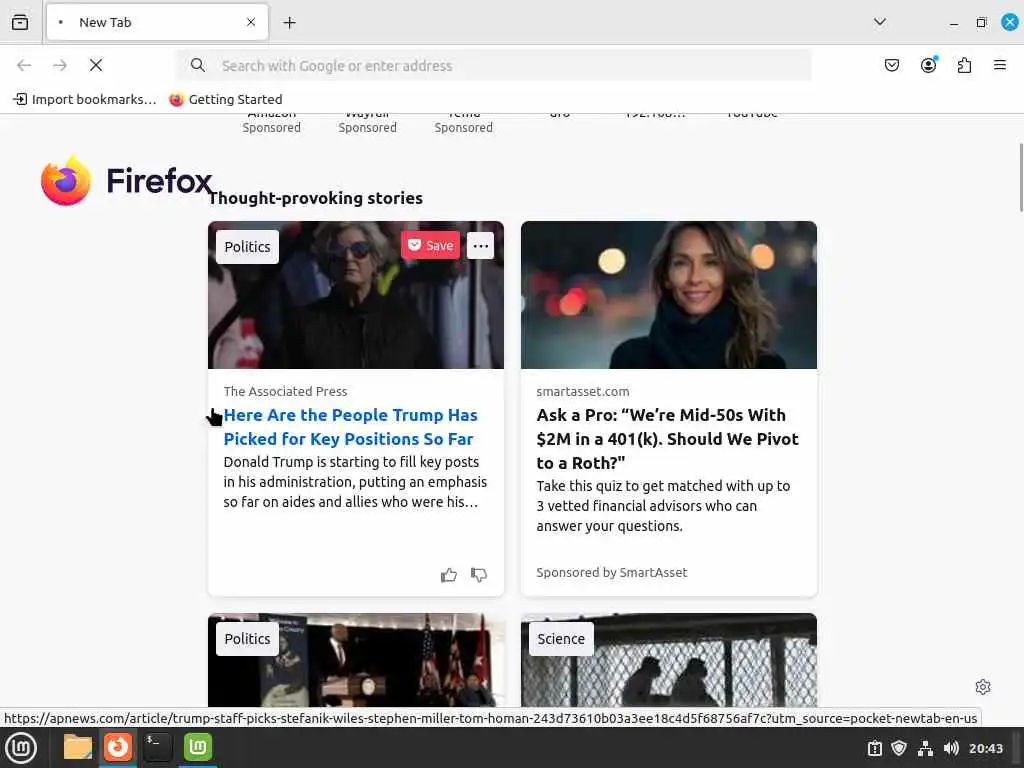Open the Terminal from the taskbar
This screenshot has width=1024, height=768.
[x=157, y=747]
